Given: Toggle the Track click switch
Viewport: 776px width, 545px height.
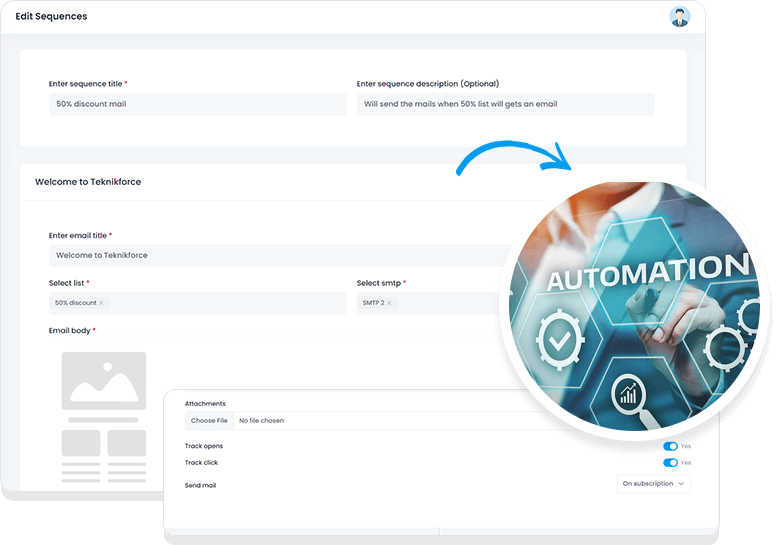Looking at the screenshot, I should (670, 463).
